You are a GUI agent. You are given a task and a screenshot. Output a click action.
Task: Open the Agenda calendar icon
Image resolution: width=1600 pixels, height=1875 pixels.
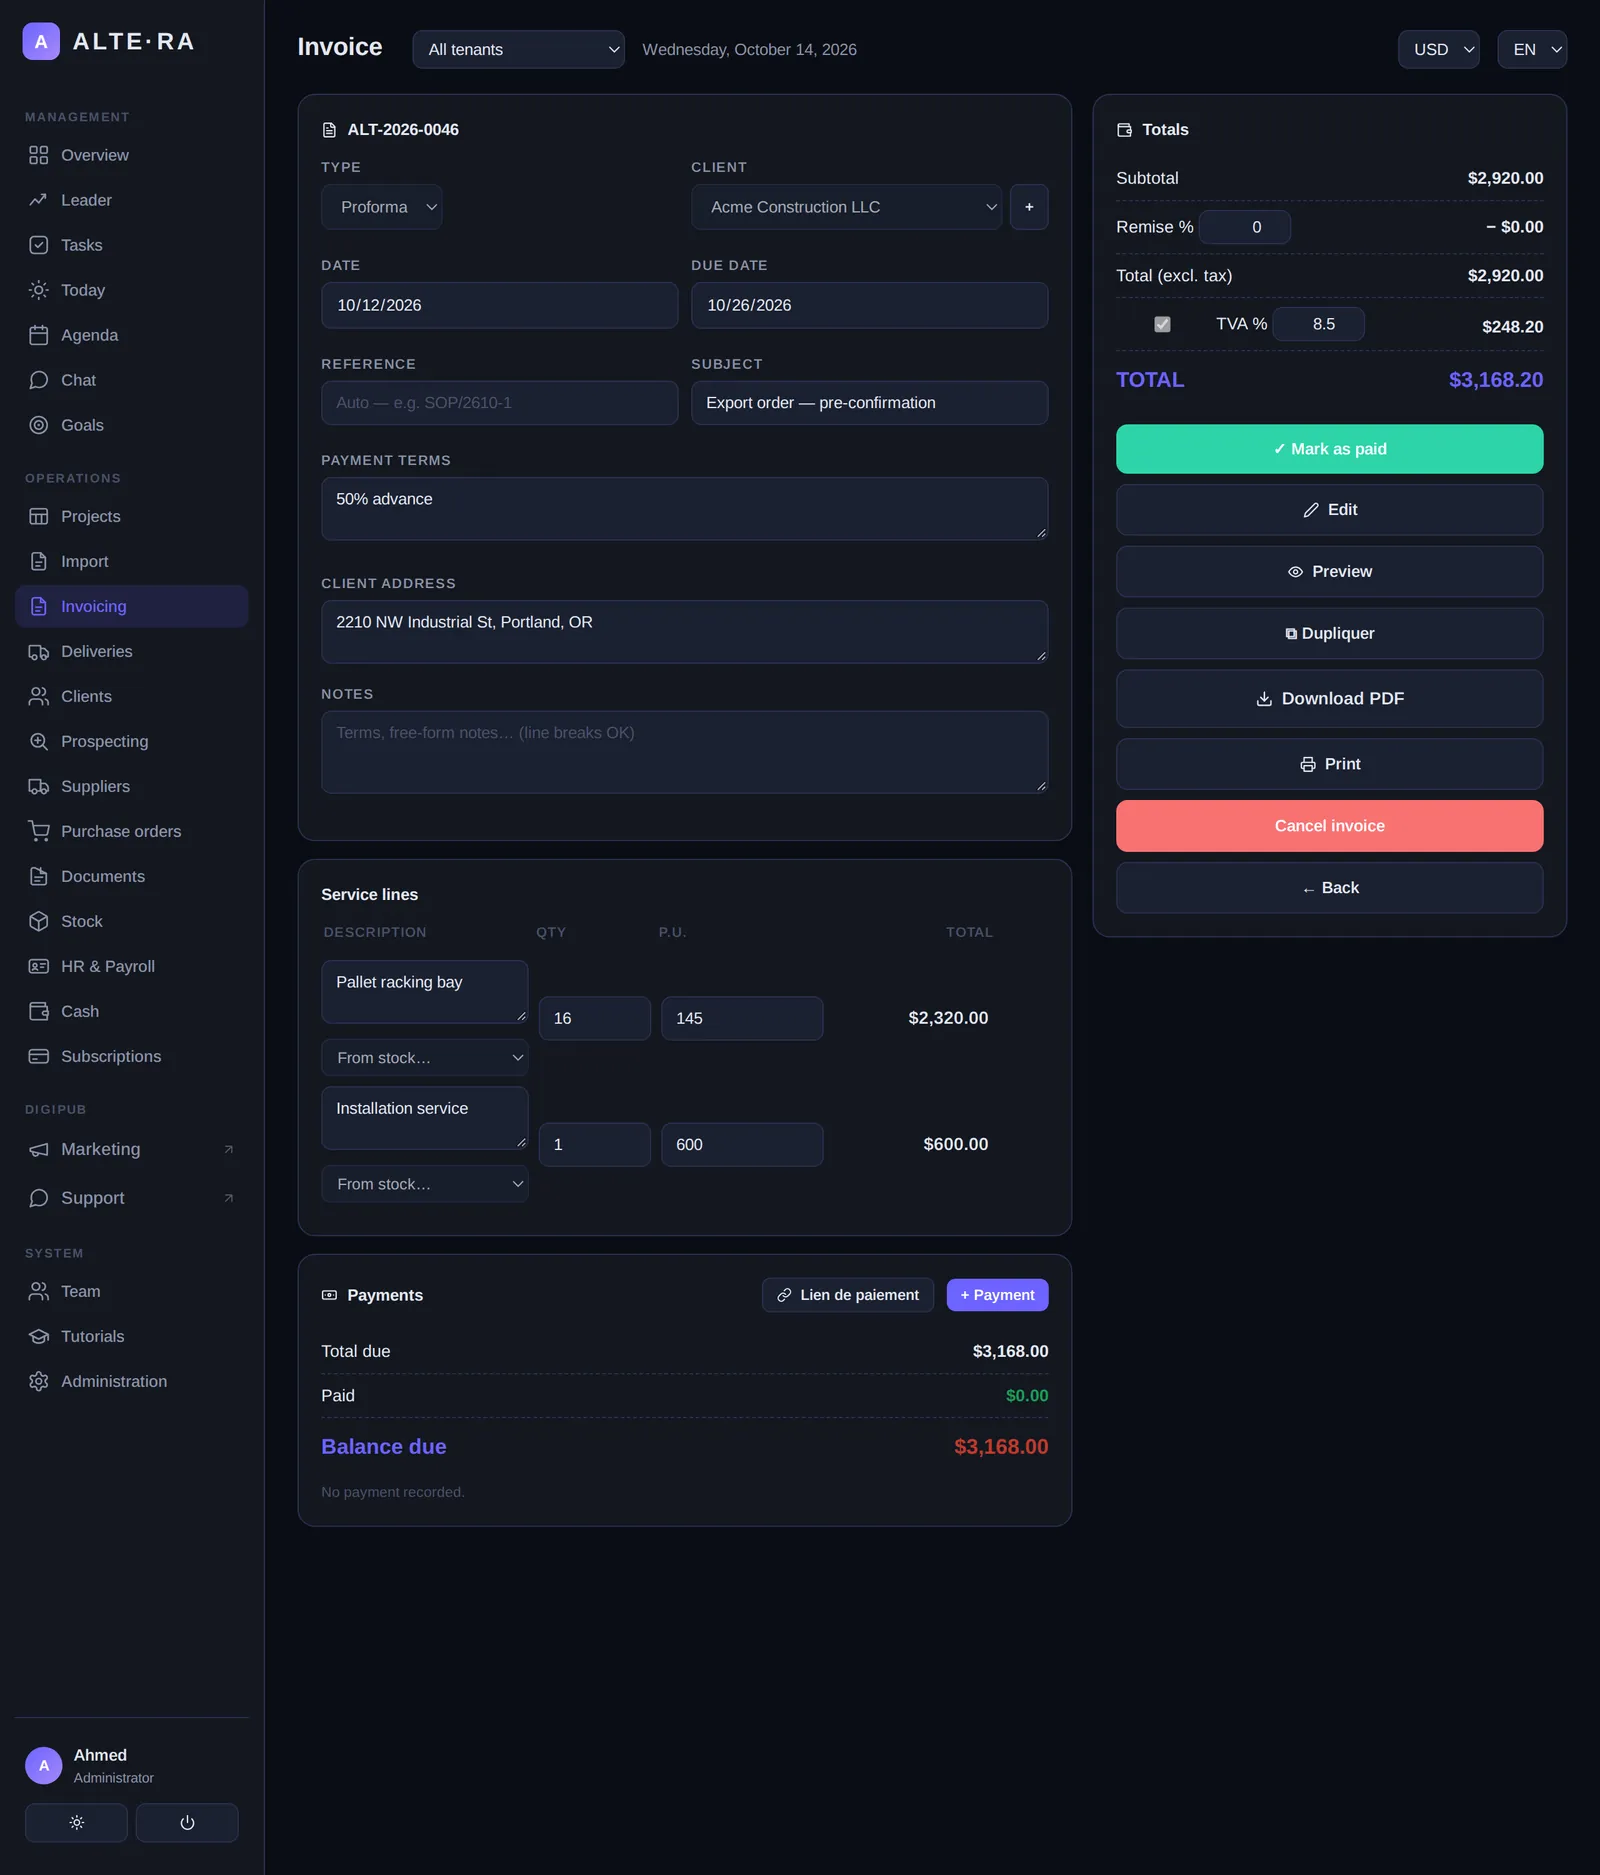pos(39,335)
